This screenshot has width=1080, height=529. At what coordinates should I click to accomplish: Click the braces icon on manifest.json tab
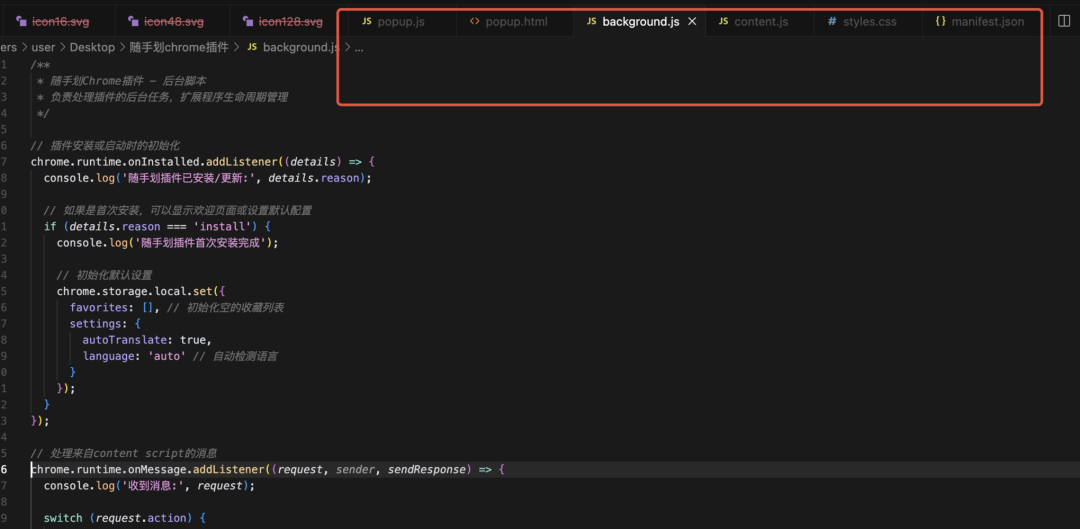pos(940,21)
